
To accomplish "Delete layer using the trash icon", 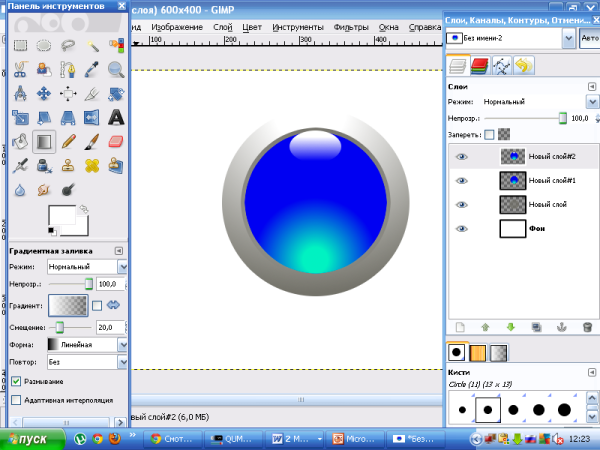I will tap(587, 326).
